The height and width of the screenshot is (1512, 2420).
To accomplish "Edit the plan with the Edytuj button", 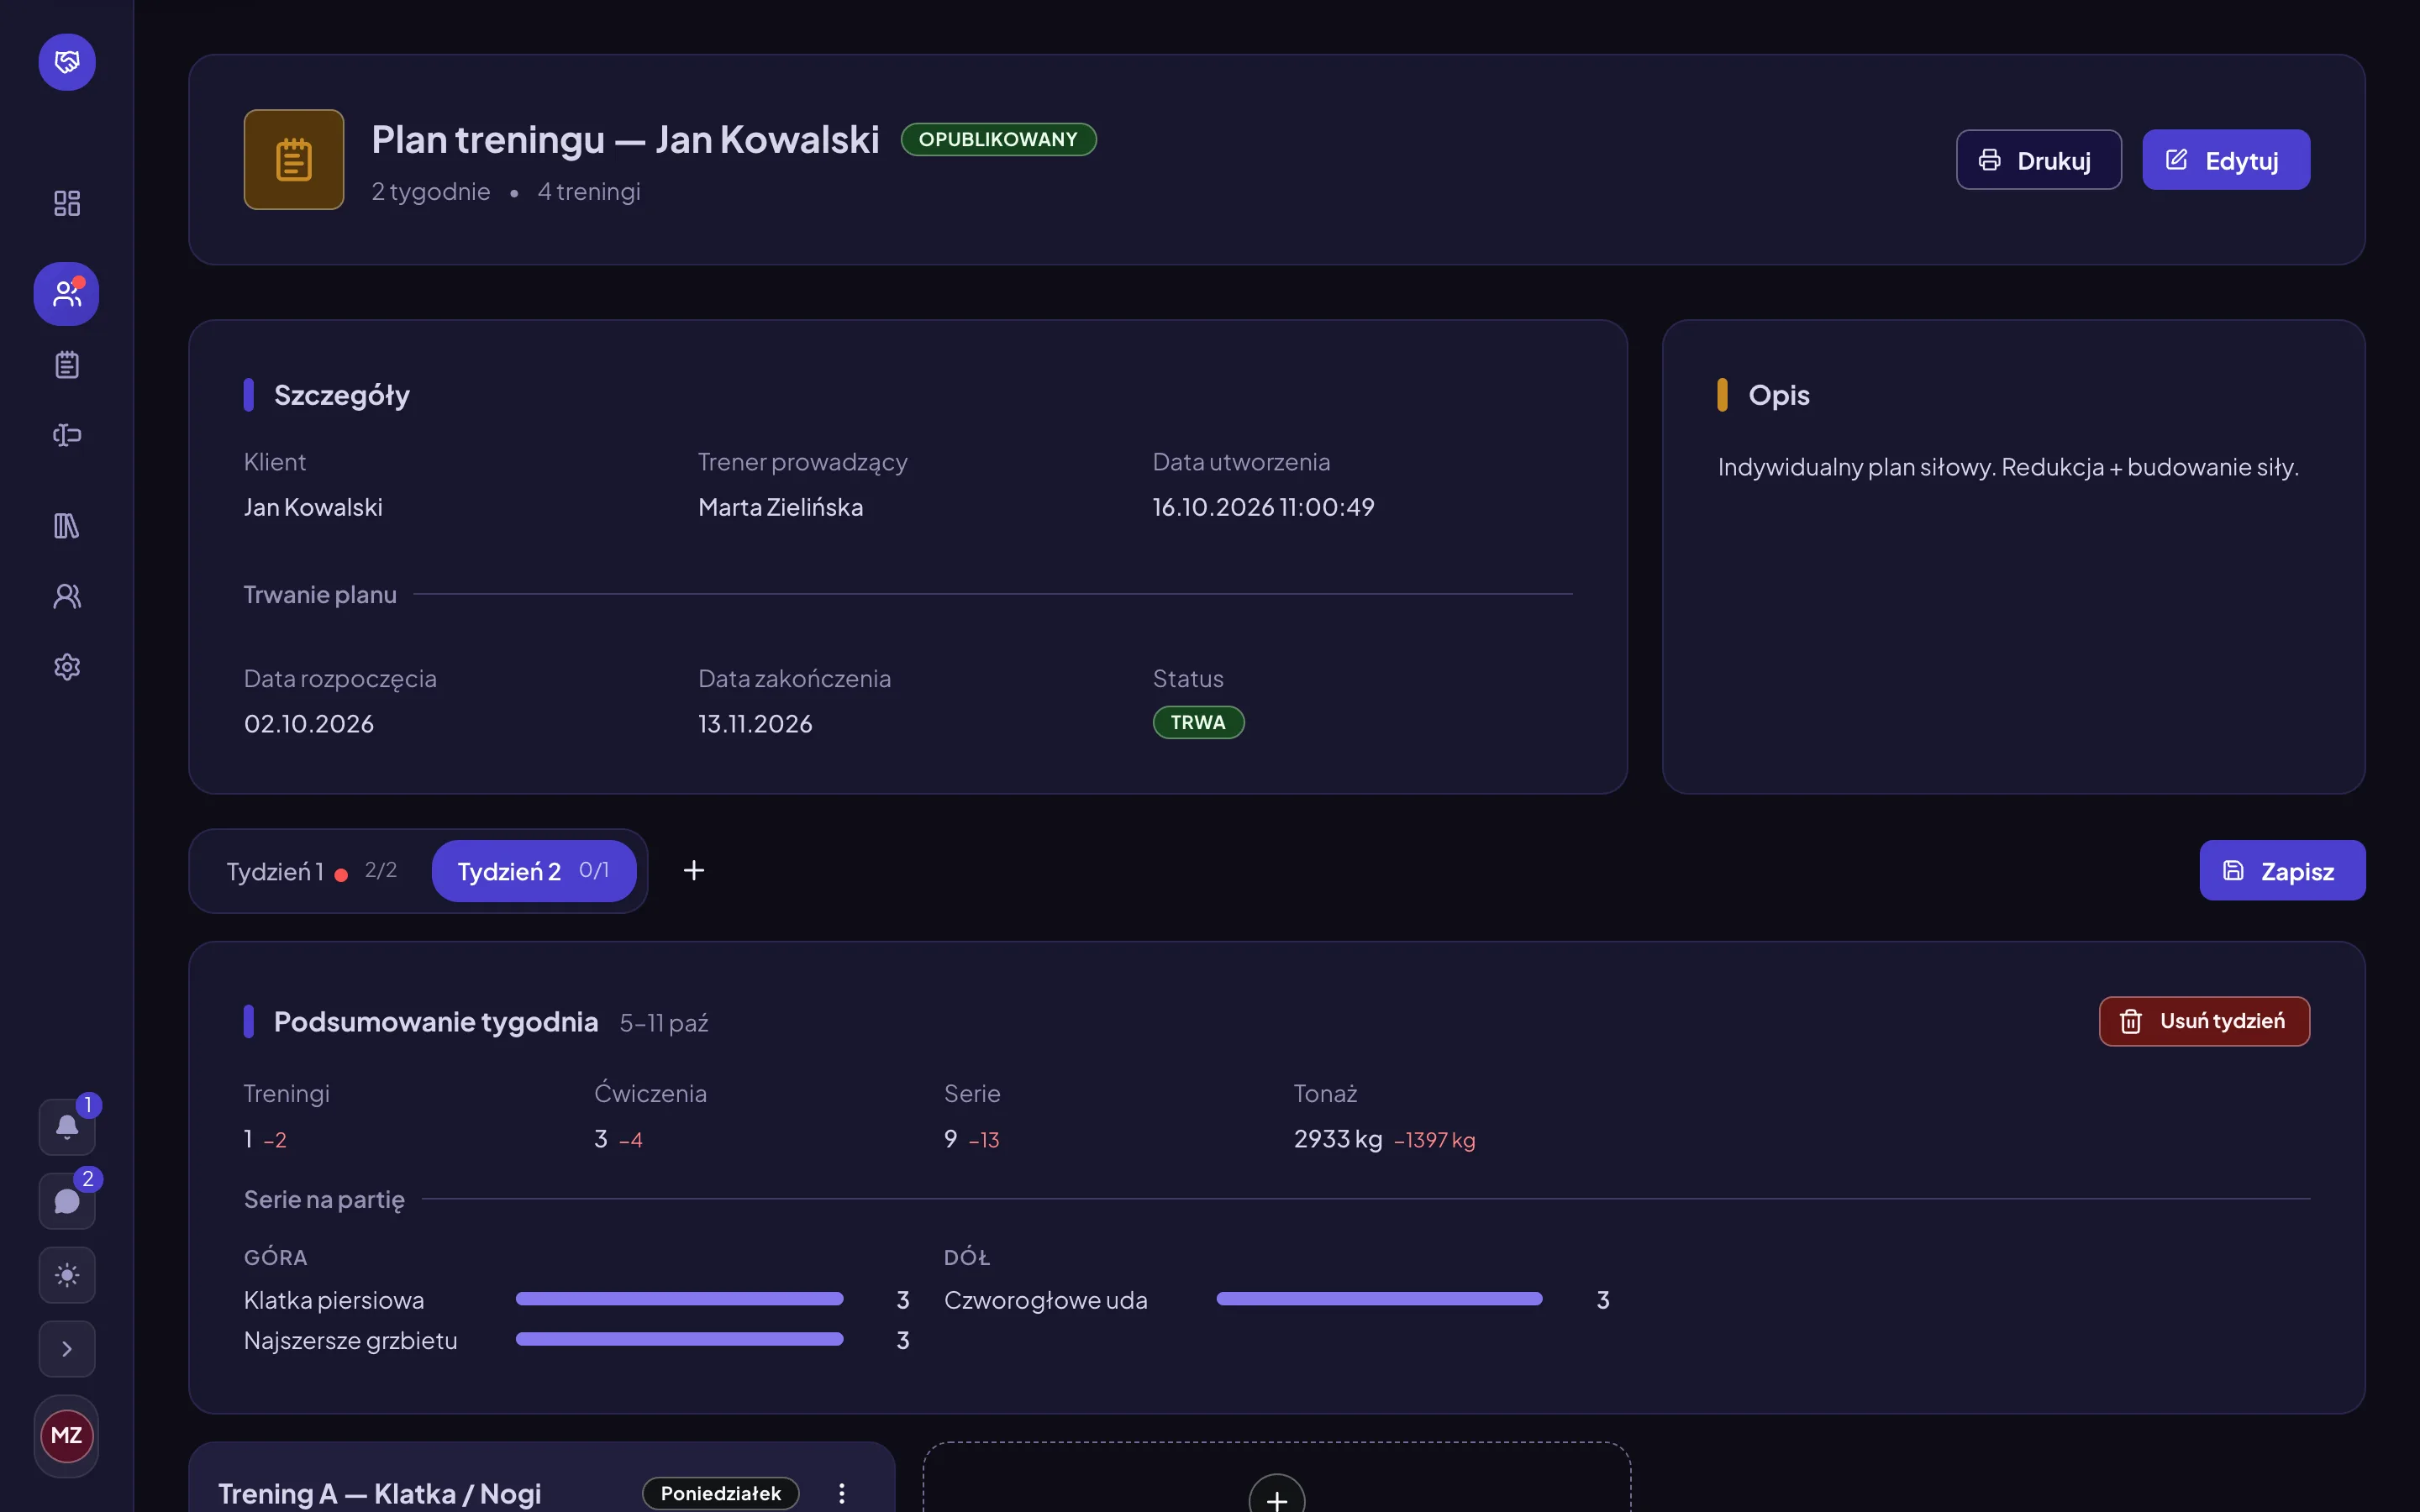I will pos(2226,160).
